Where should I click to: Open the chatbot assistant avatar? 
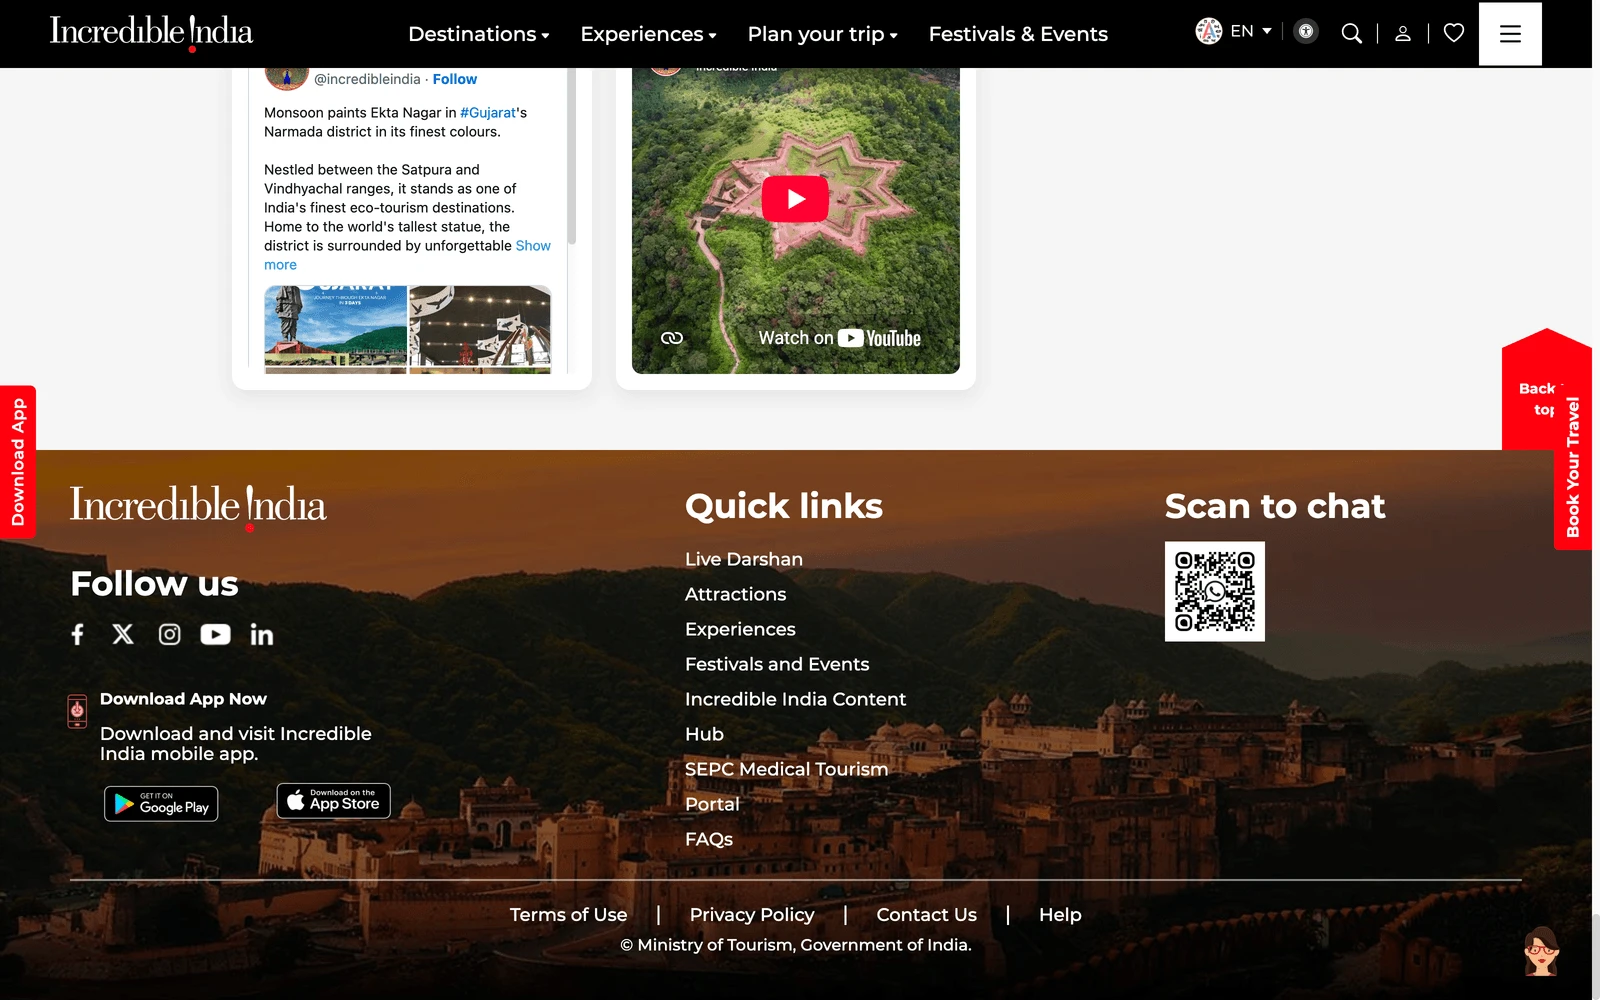tap(1541, 951)
